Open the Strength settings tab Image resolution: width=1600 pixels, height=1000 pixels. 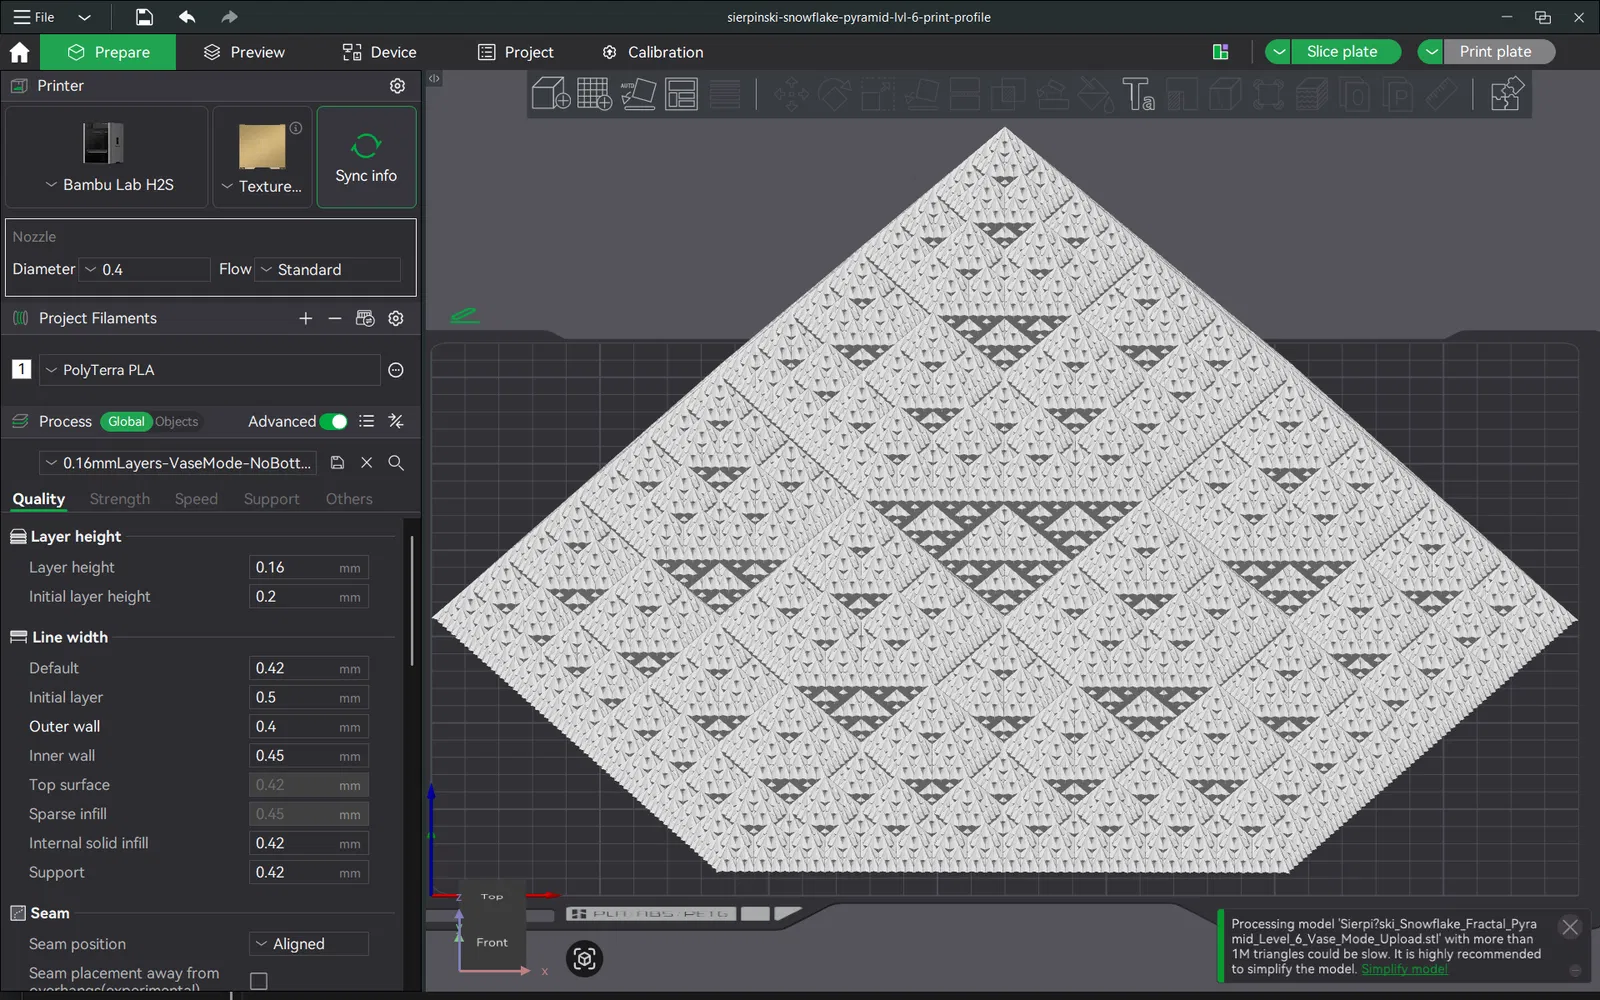(120, 499)
